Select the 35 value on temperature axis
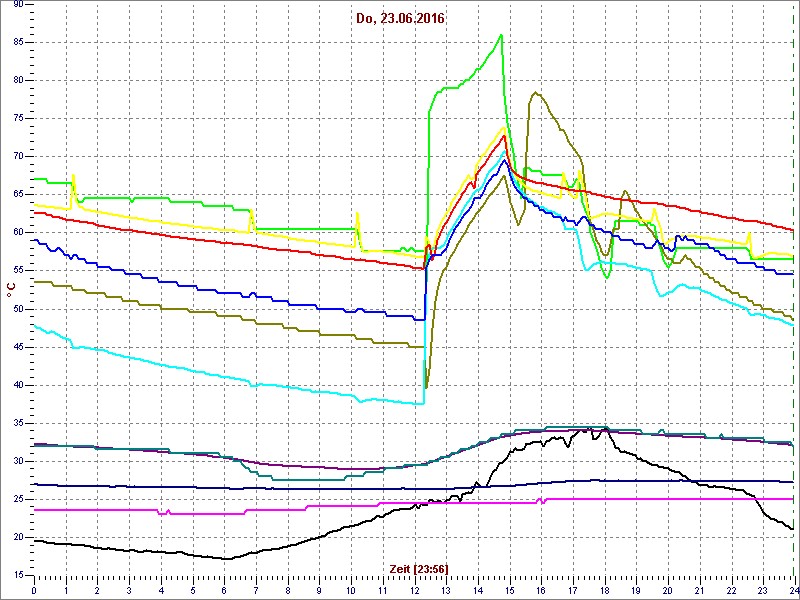Viewport: 800px width, 600px height. pos(18,423)
